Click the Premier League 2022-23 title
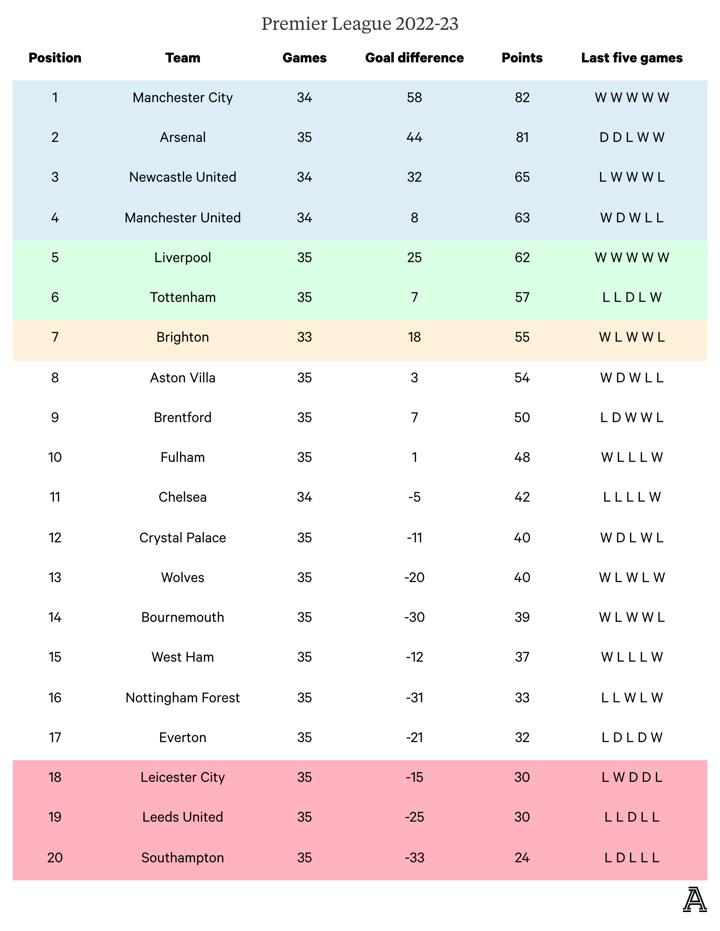 click(360, 23)
